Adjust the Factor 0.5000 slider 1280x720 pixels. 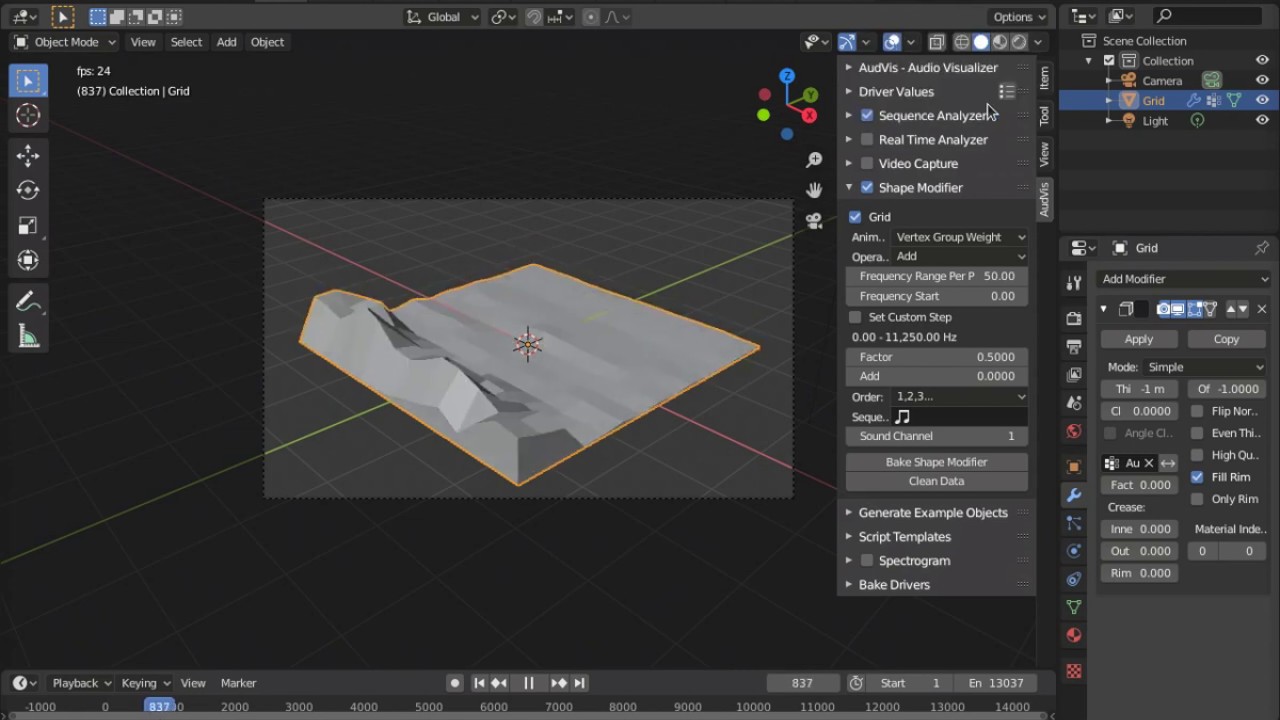tap(936, 357)
